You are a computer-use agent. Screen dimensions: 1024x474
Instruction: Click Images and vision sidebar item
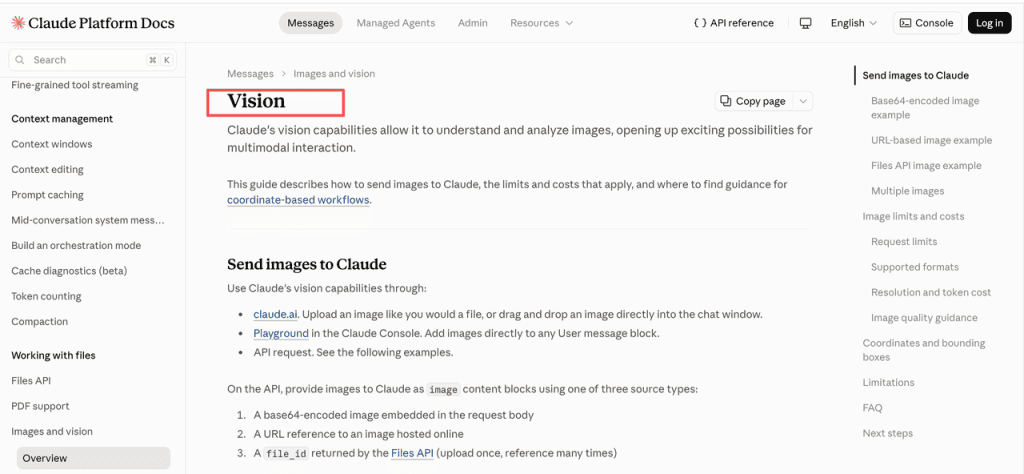52,432
